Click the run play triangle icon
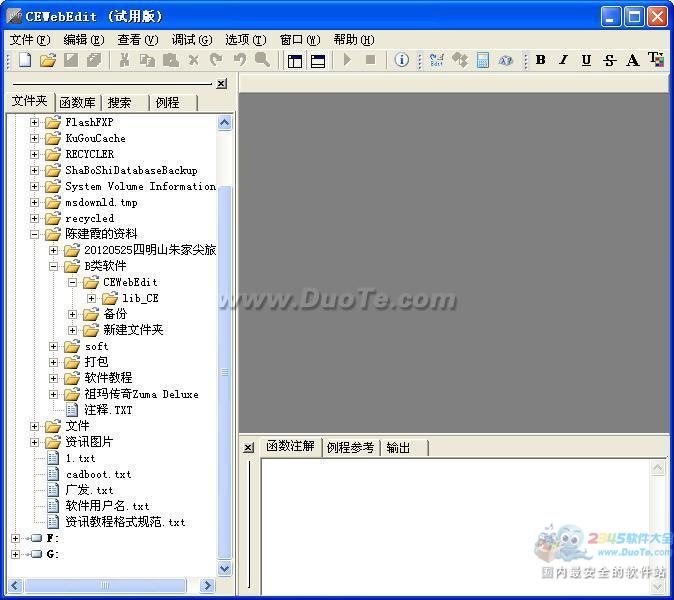Image resolution: width=674 pixels, height=600 pixels. [x=347, y=60]
